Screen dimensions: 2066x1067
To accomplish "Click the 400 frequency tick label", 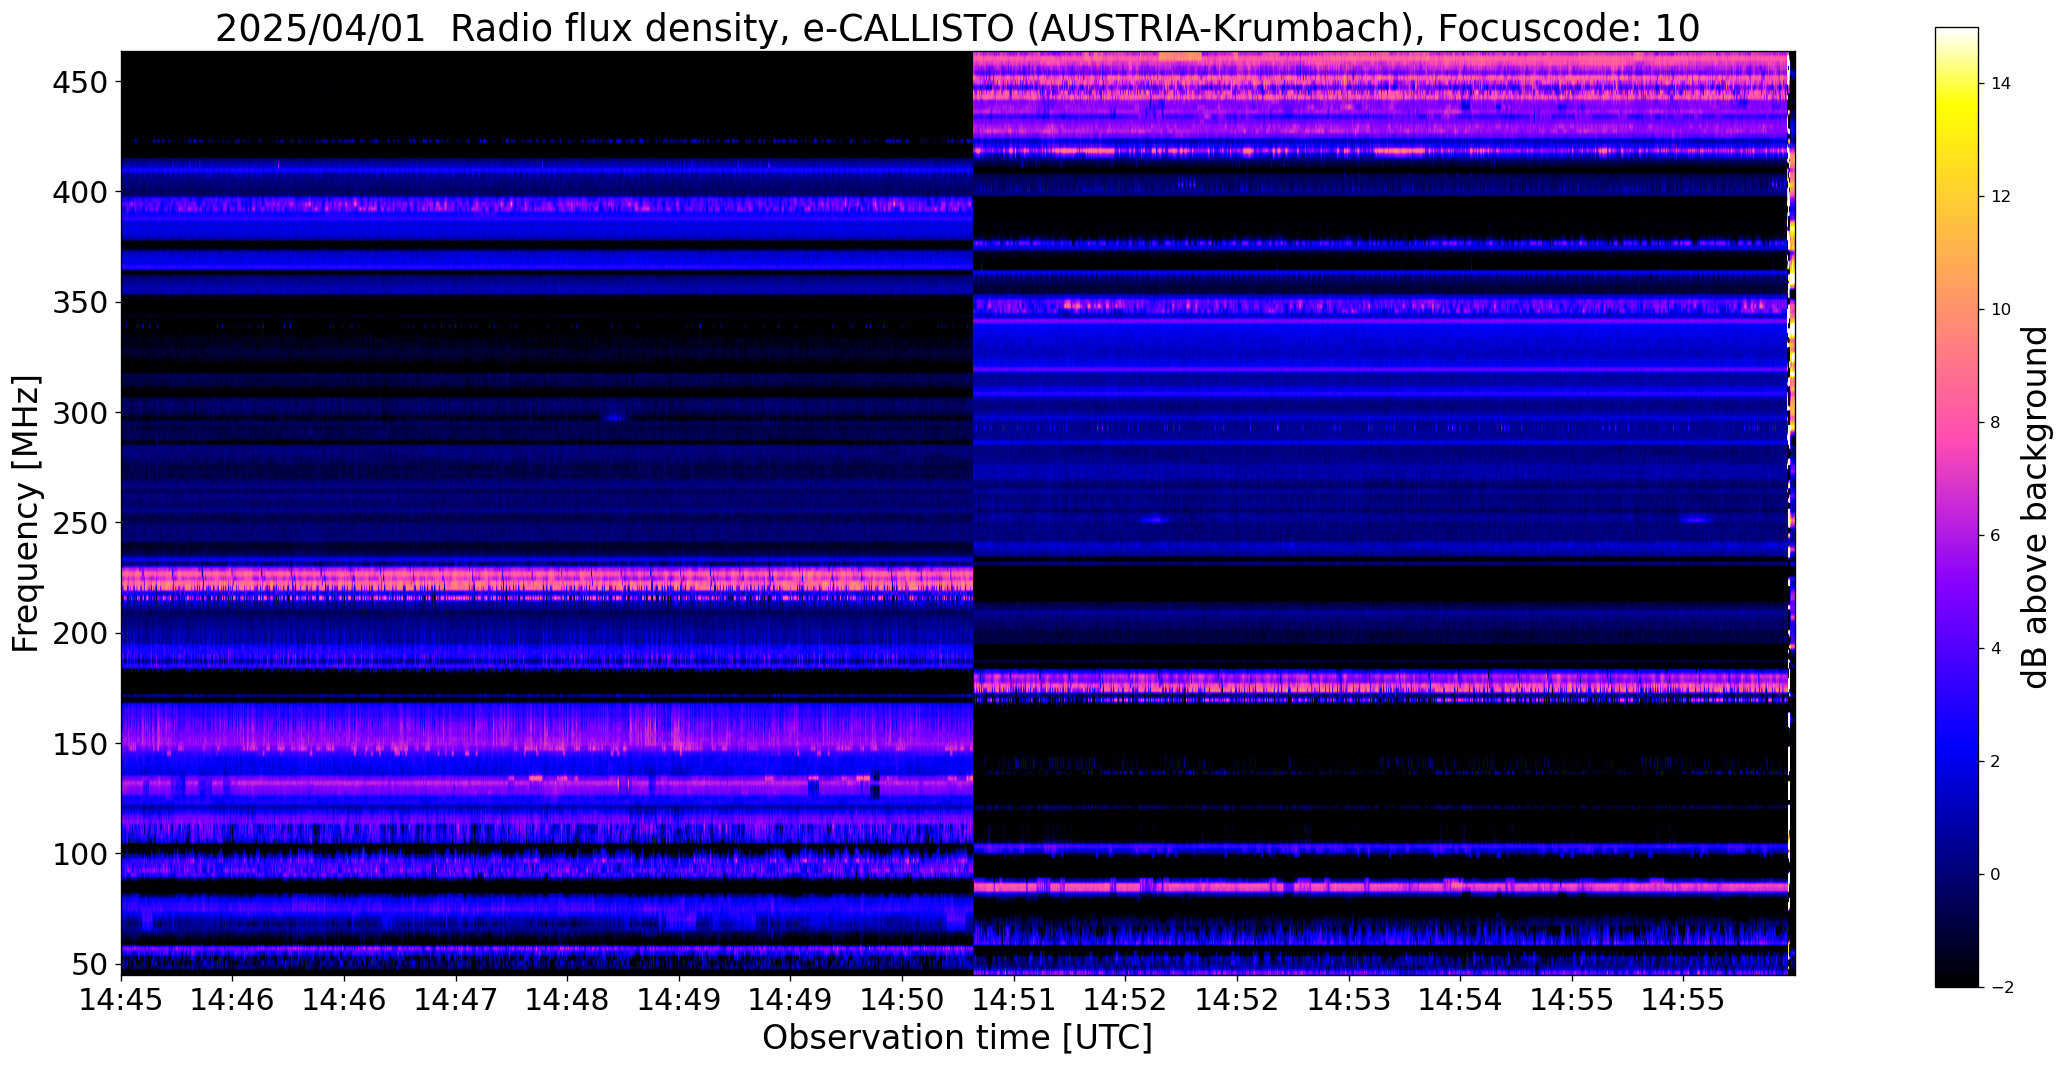I will point(78,191).
